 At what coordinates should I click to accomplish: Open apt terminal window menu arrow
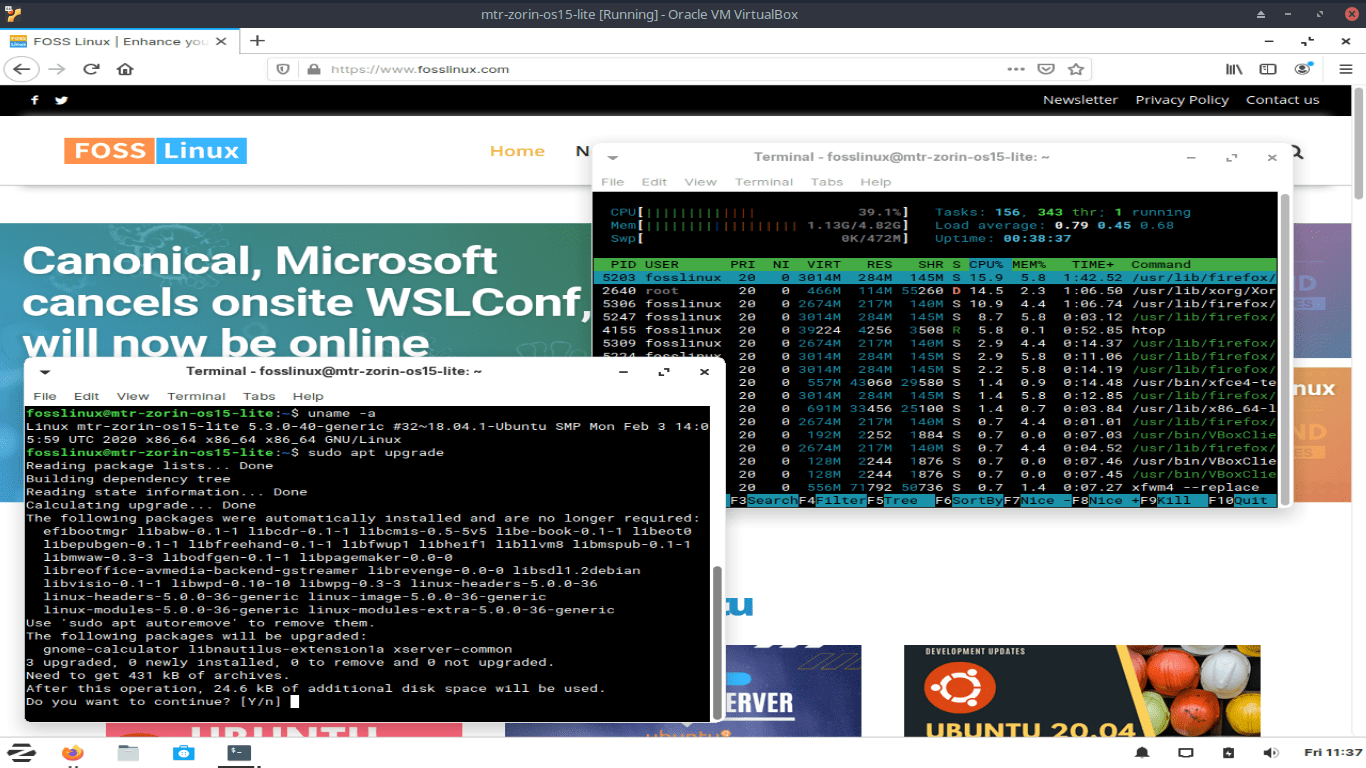pyautogui.click(x=45, y=372)
